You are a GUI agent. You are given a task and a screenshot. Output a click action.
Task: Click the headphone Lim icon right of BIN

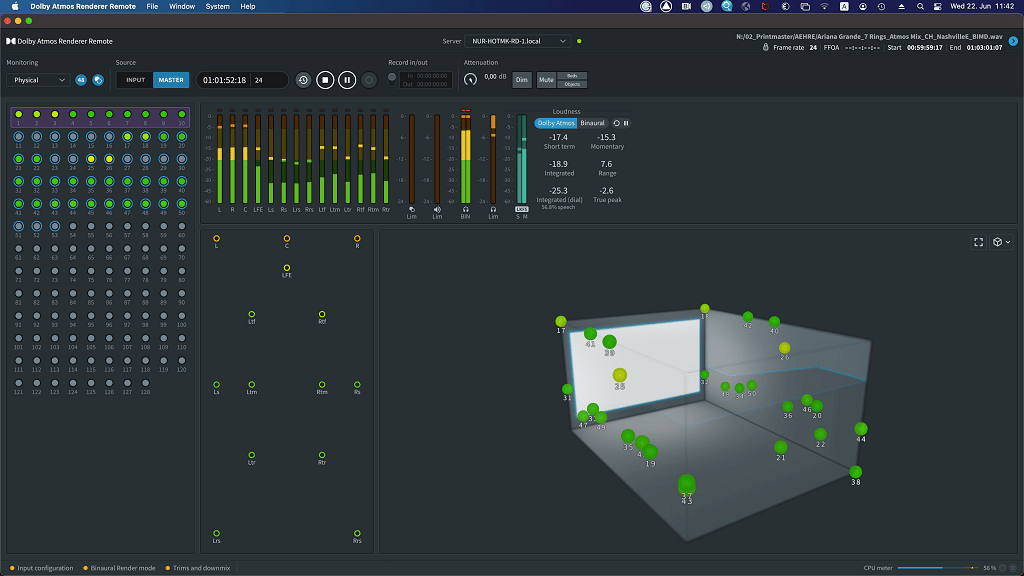point(493,210)
